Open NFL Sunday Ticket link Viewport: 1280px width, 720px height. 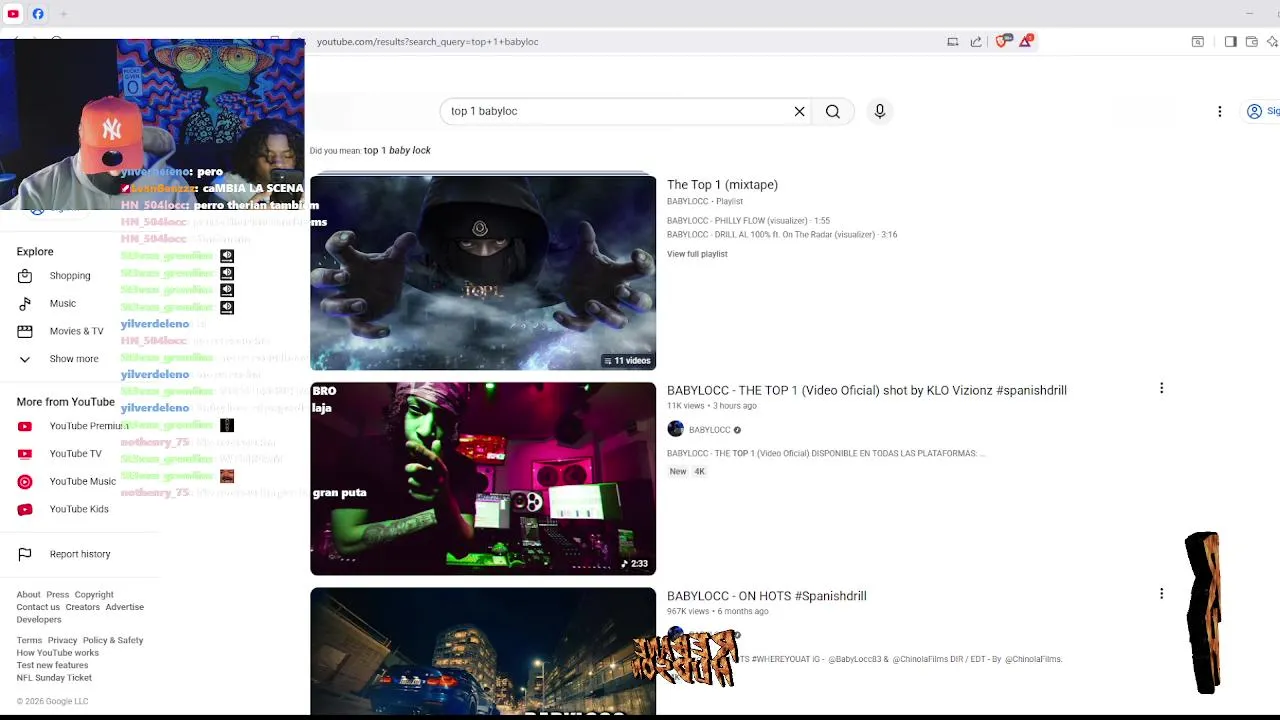(x=54, y=678)
